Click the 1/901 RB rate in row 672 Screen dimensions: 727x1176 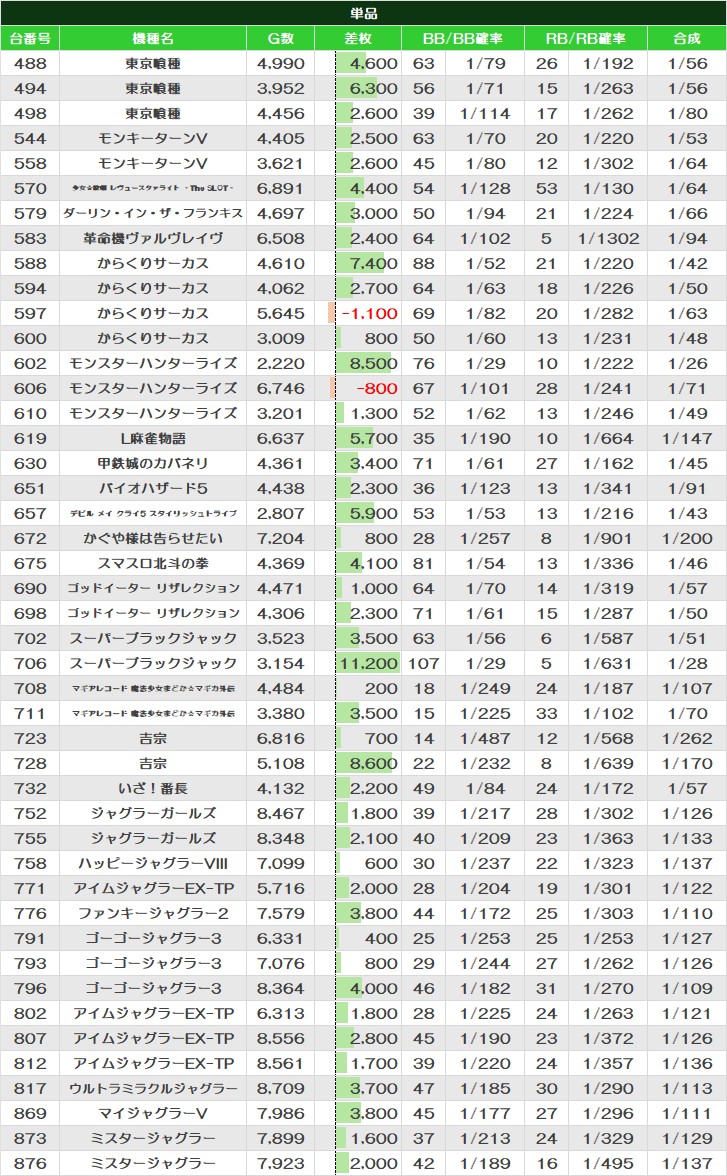pos(608,538)
